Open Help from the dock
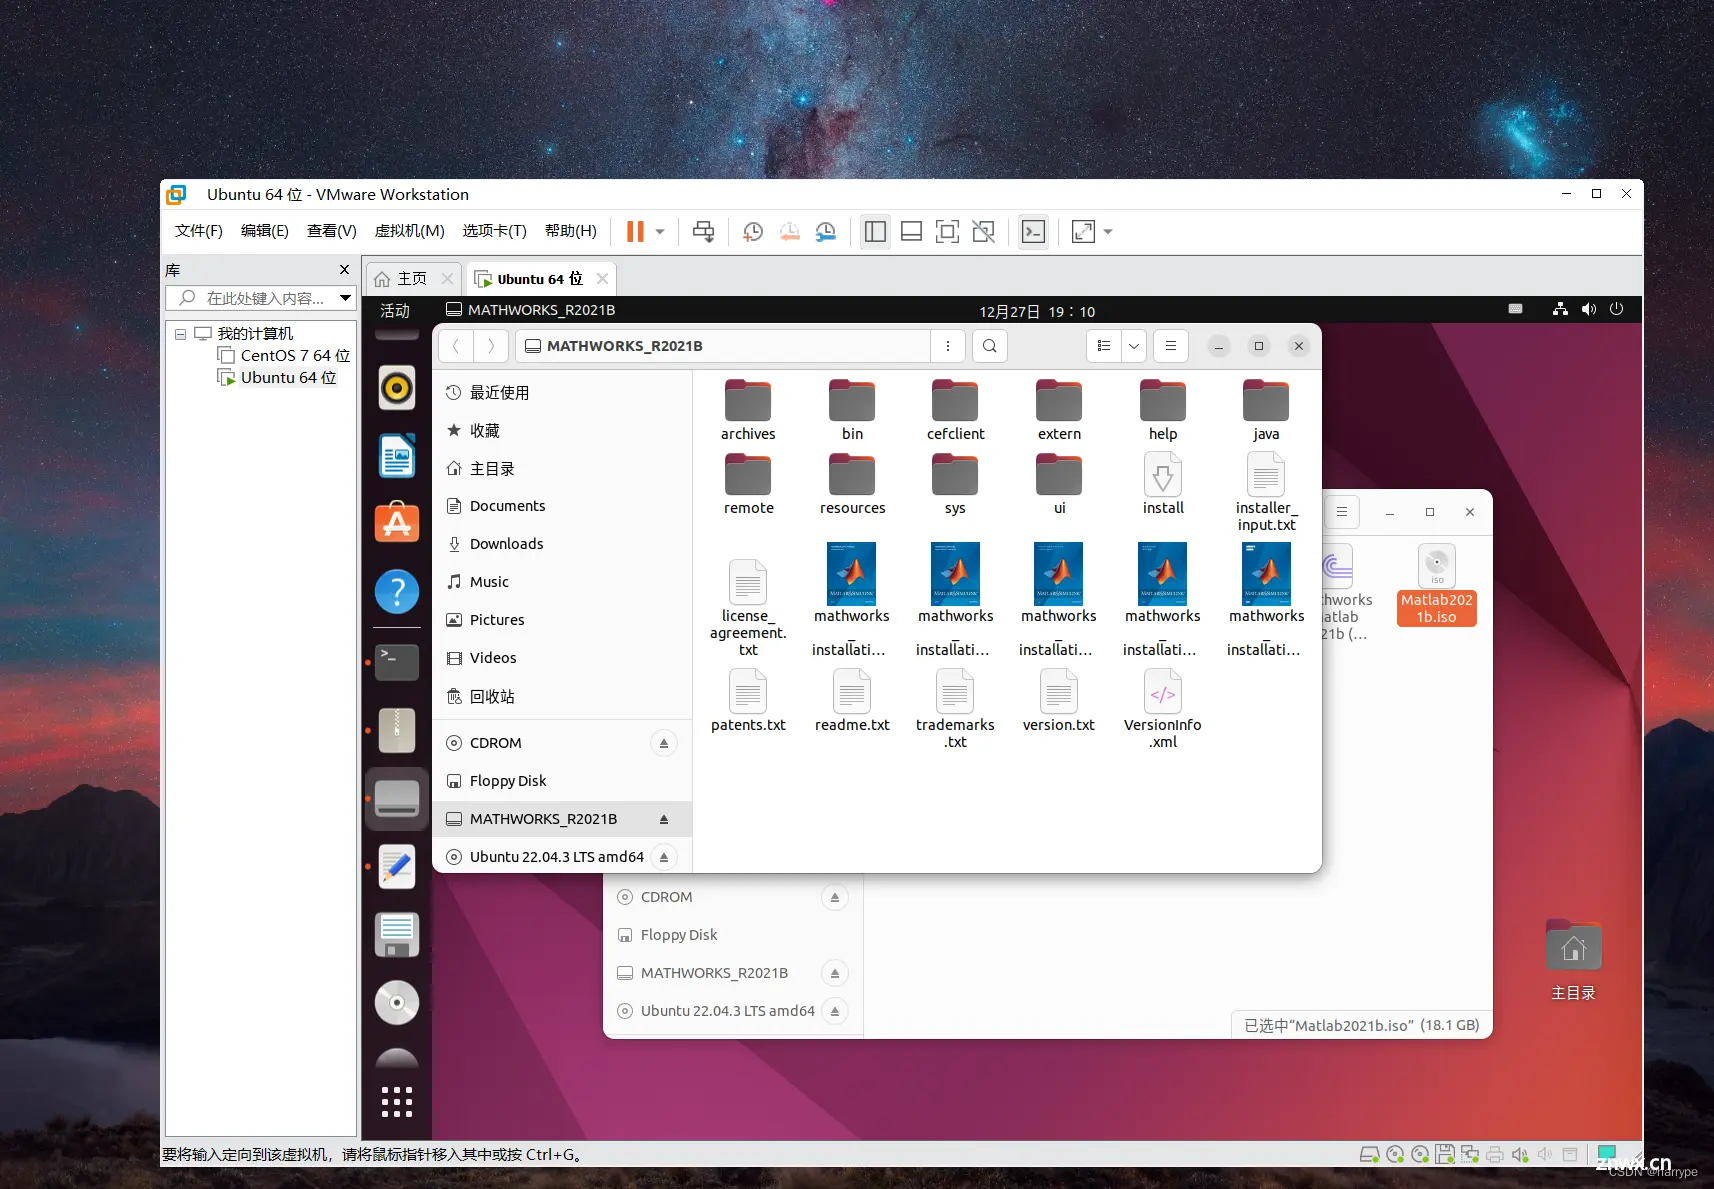The image size is (1714, 1189). pyautogui.click(x=397, y=592)
